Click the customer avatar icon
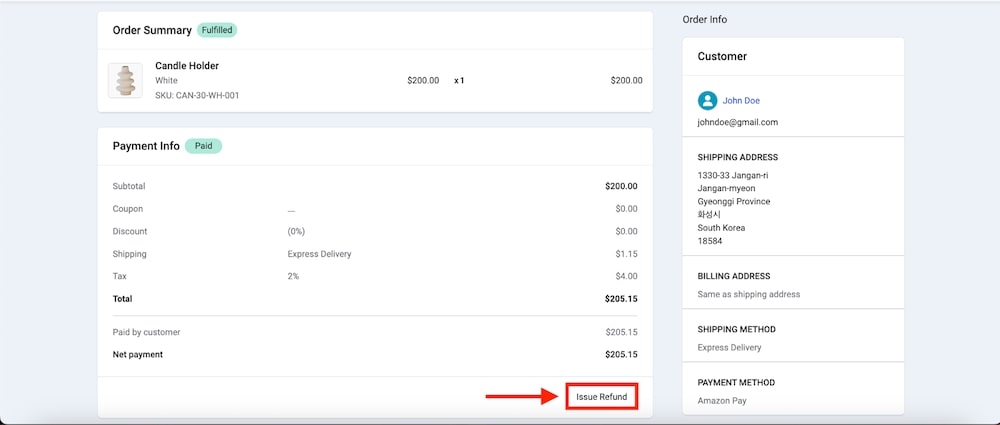 707,100
